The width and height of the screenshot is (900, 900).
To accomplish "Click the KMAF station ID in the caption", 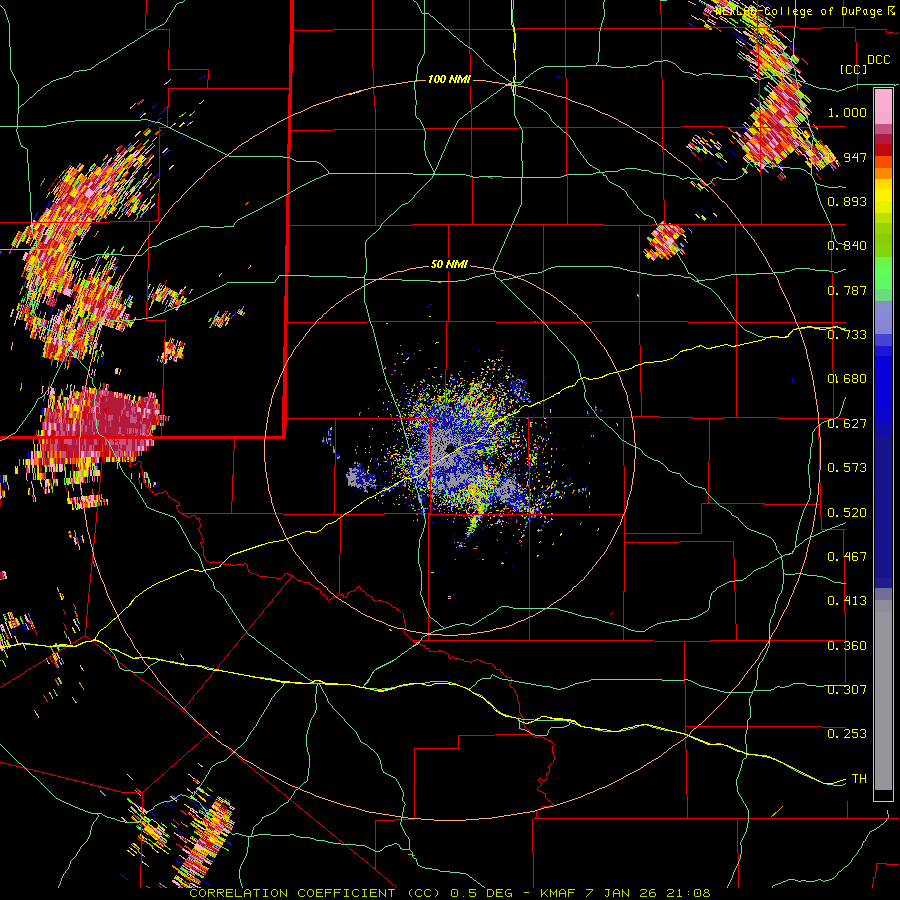I will [560, 893].
